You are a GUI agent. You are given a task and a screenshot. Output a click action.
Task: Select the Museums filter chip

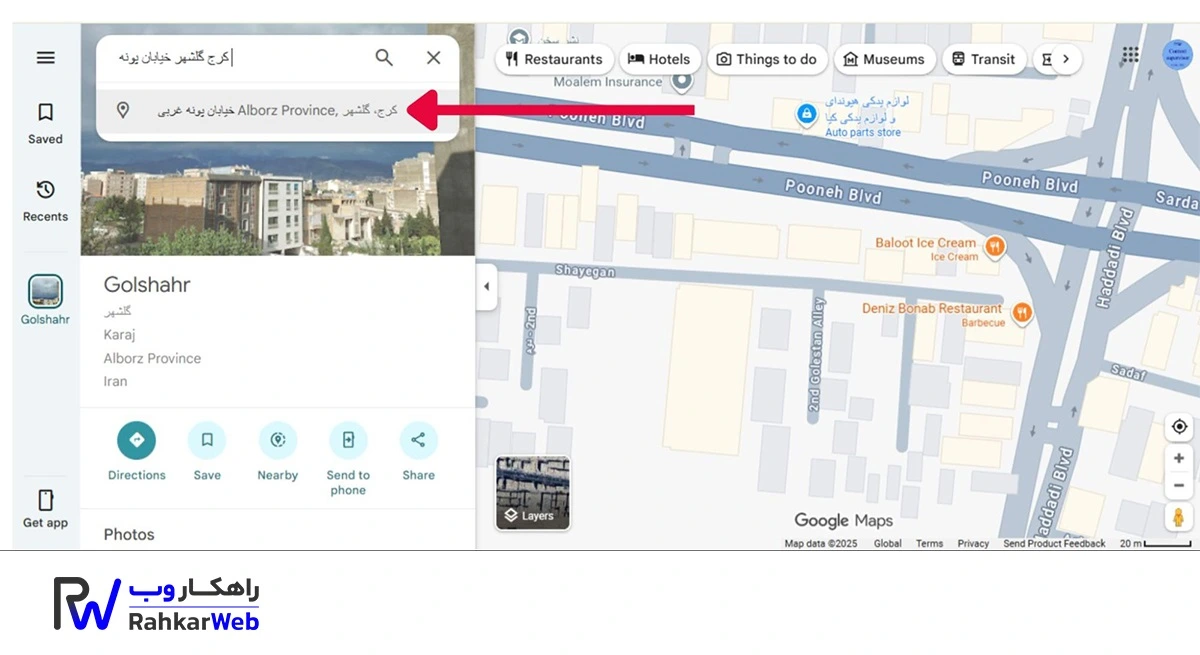(x=884, y=59)
